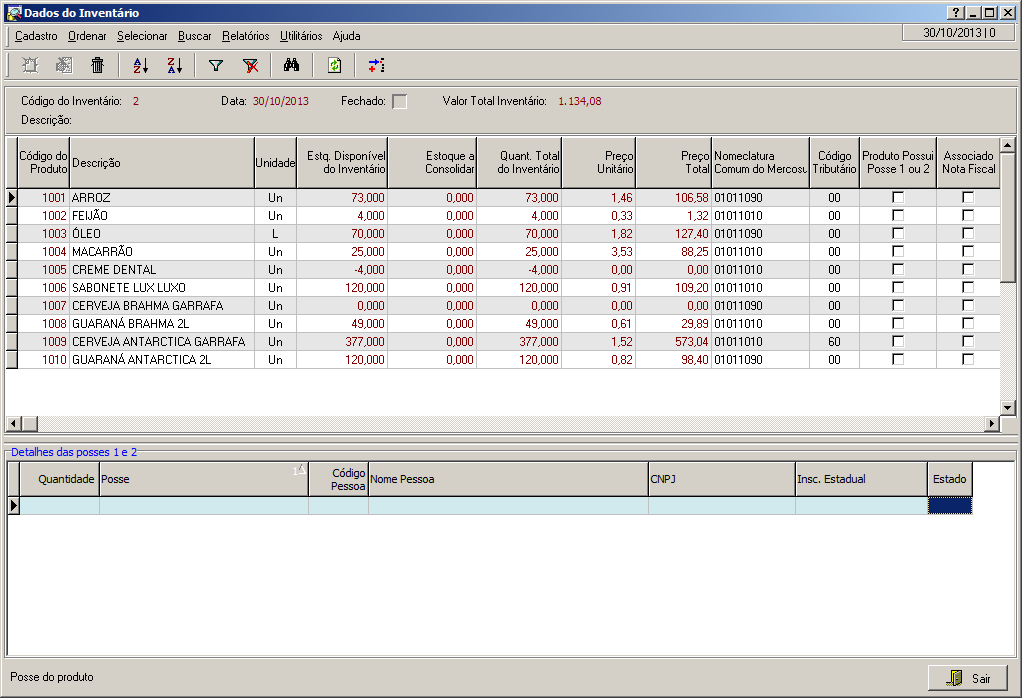
Task: Tick Associado Nota Fiscal checkbox for ÓLEO
Action: (x=967, y=234)
